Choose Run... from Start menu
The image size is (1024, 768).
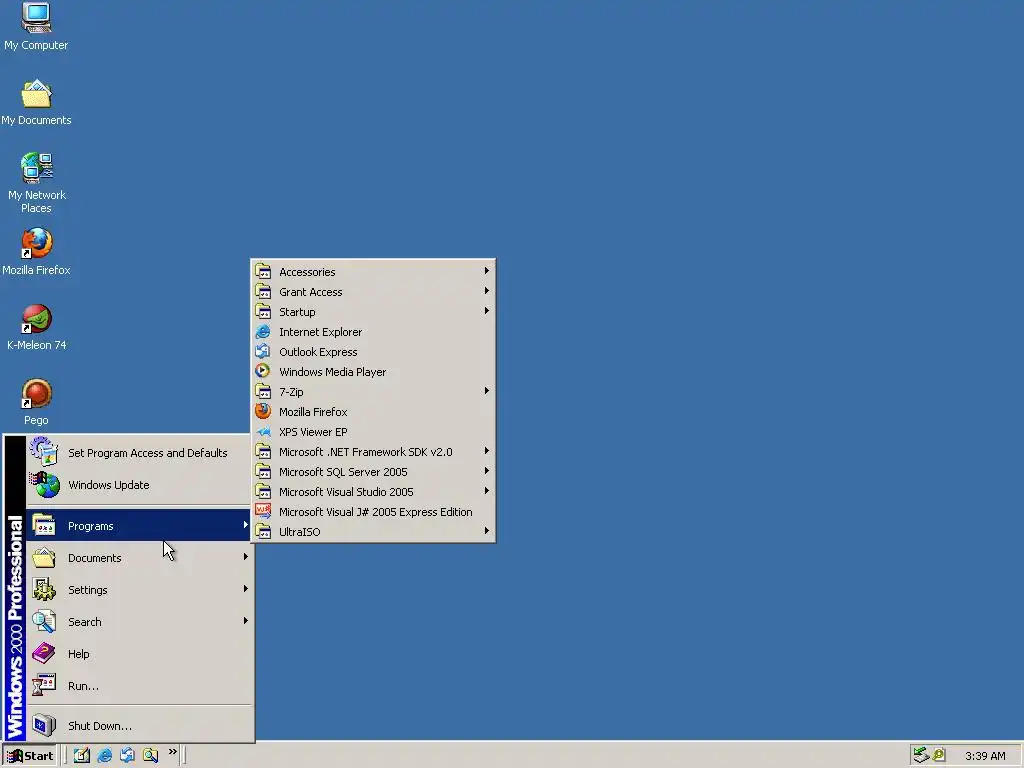139,686
